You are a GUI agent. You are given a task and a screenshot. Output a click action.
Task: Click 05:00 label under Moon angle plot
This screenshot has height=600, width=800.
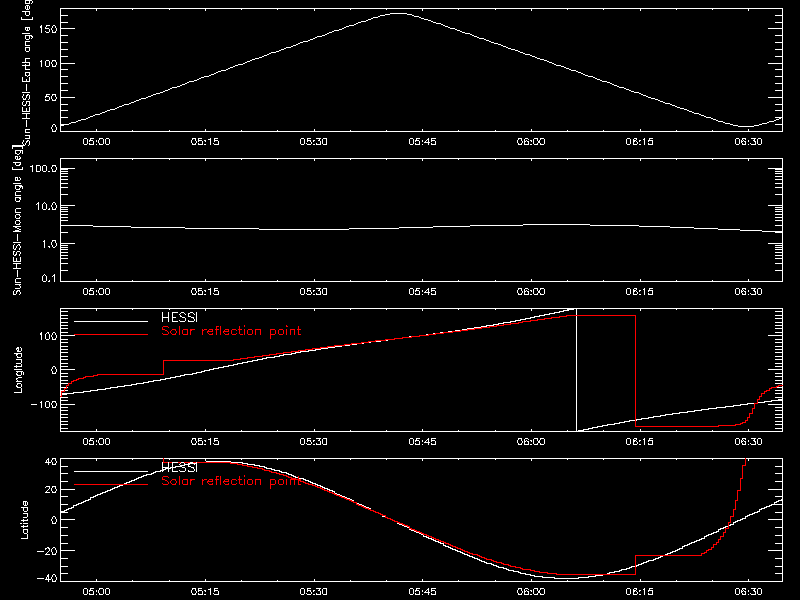96,292
